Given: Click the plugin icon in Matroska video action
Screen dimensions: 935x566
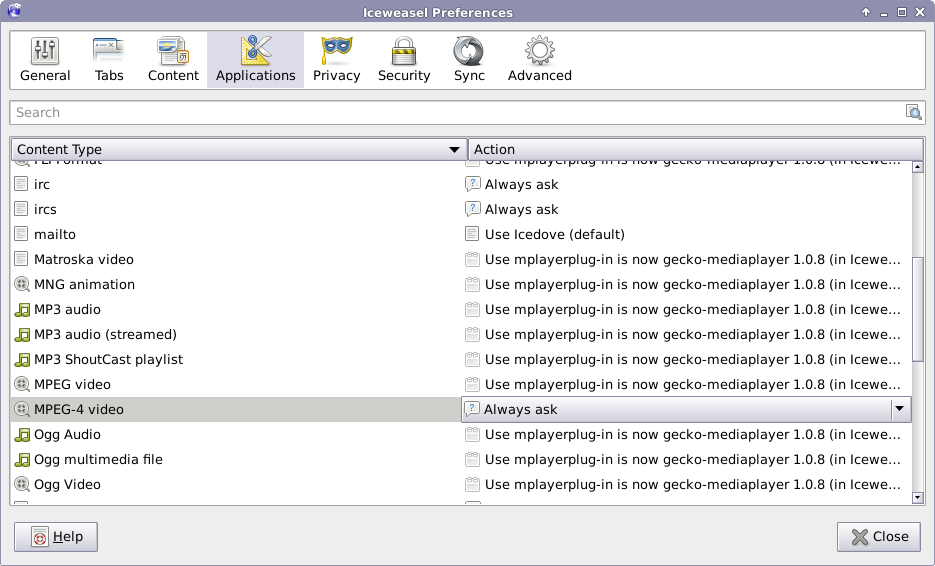Looking at the screenshot, I should click(472, 259).
